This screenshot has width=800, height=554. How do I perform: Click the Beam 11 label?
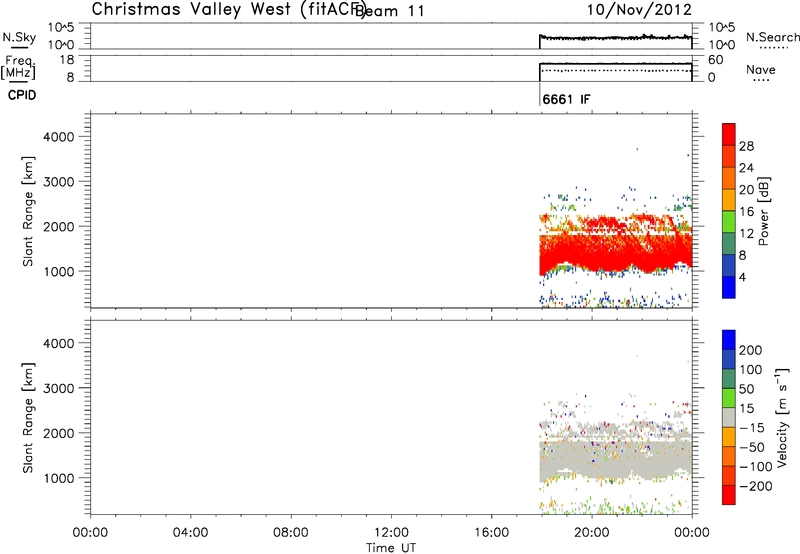point(390,11)
